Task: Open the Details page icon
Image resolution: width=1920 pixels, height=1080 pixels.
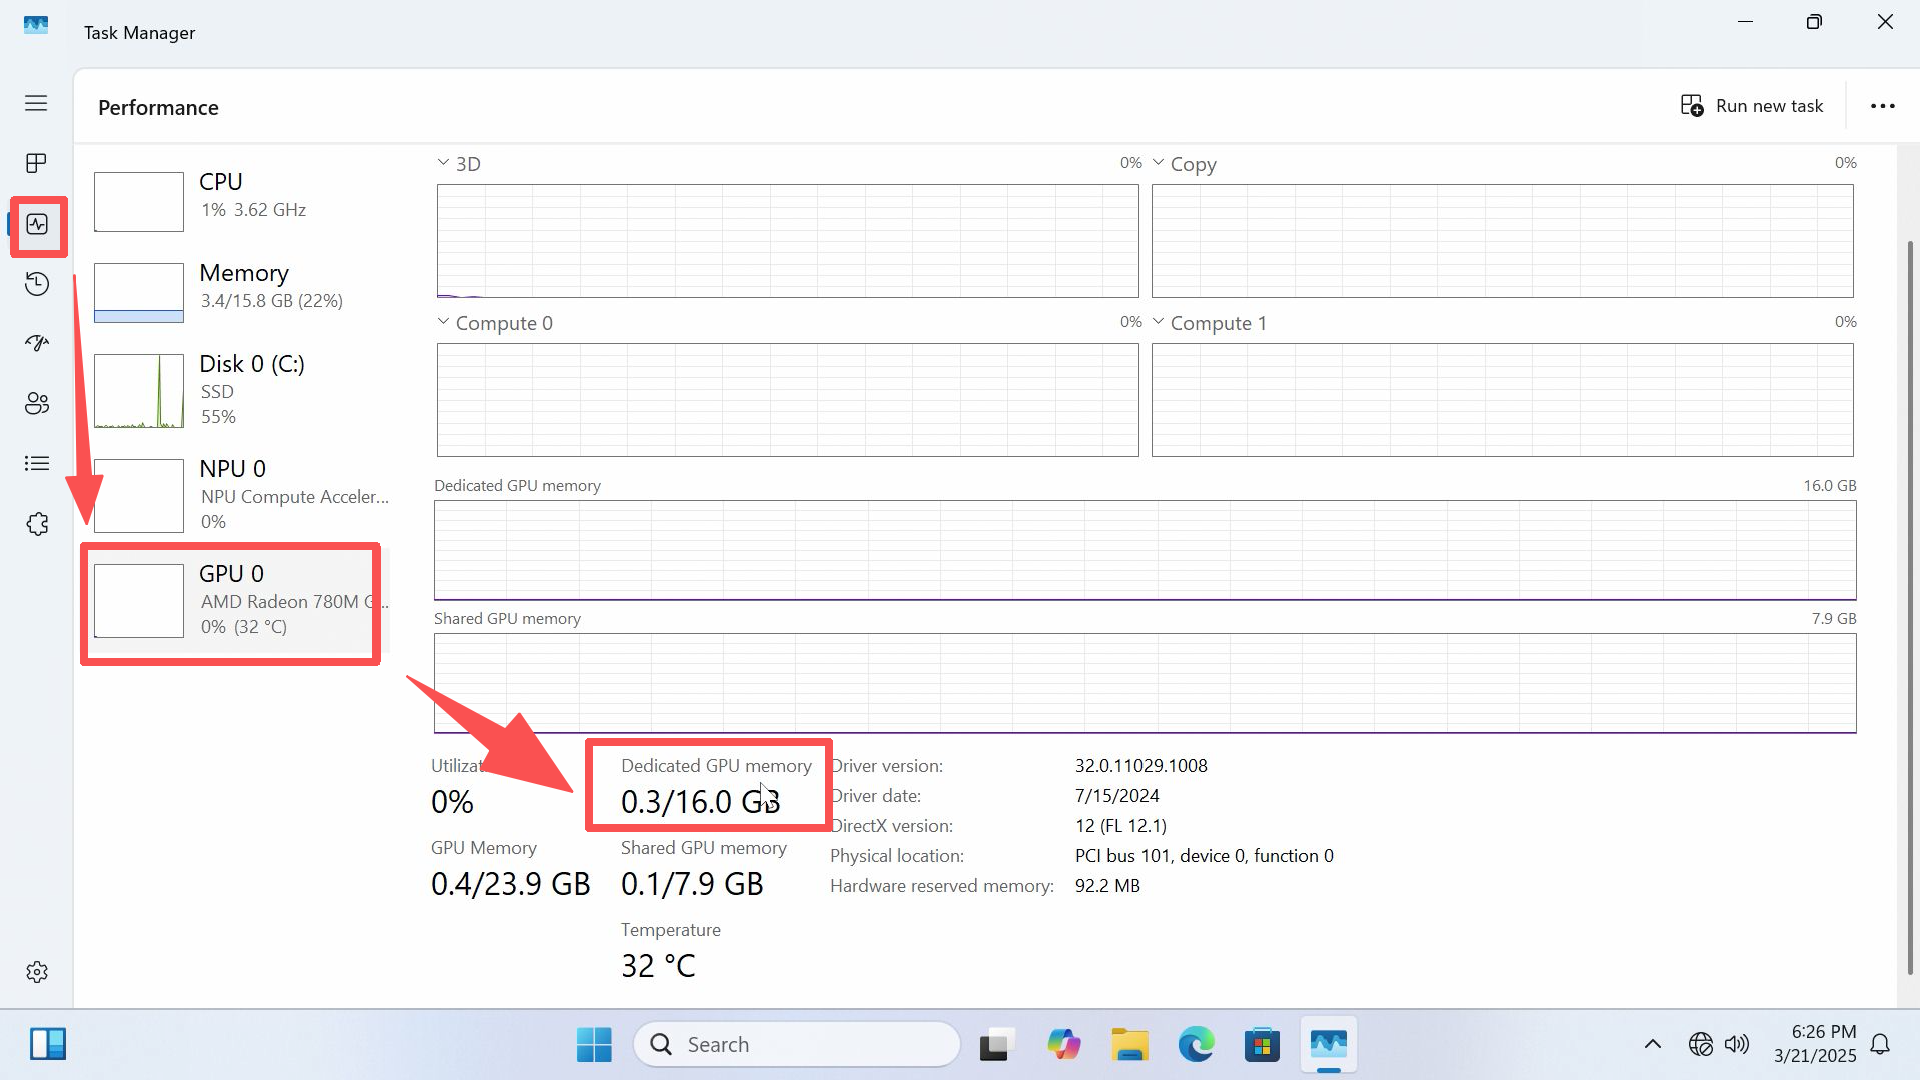Action: tap(36, 463)
